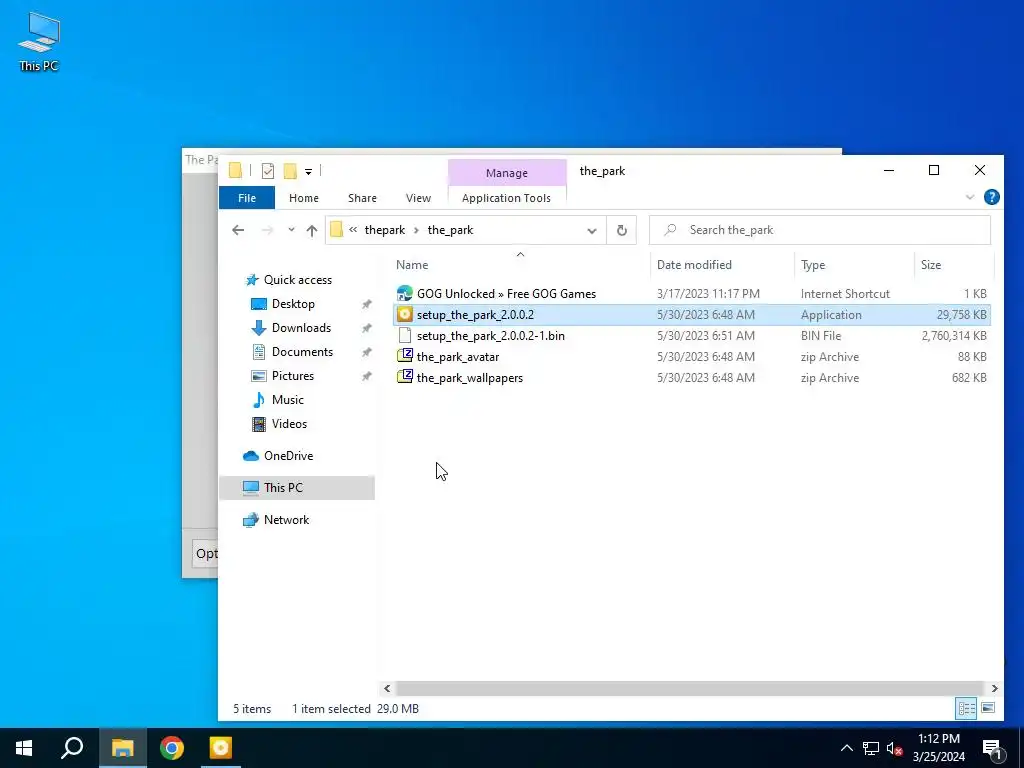The height and width of the screenshot is (768, 1024).
Task: Click the scrollbar right arrow
Action: pos(994,688)
